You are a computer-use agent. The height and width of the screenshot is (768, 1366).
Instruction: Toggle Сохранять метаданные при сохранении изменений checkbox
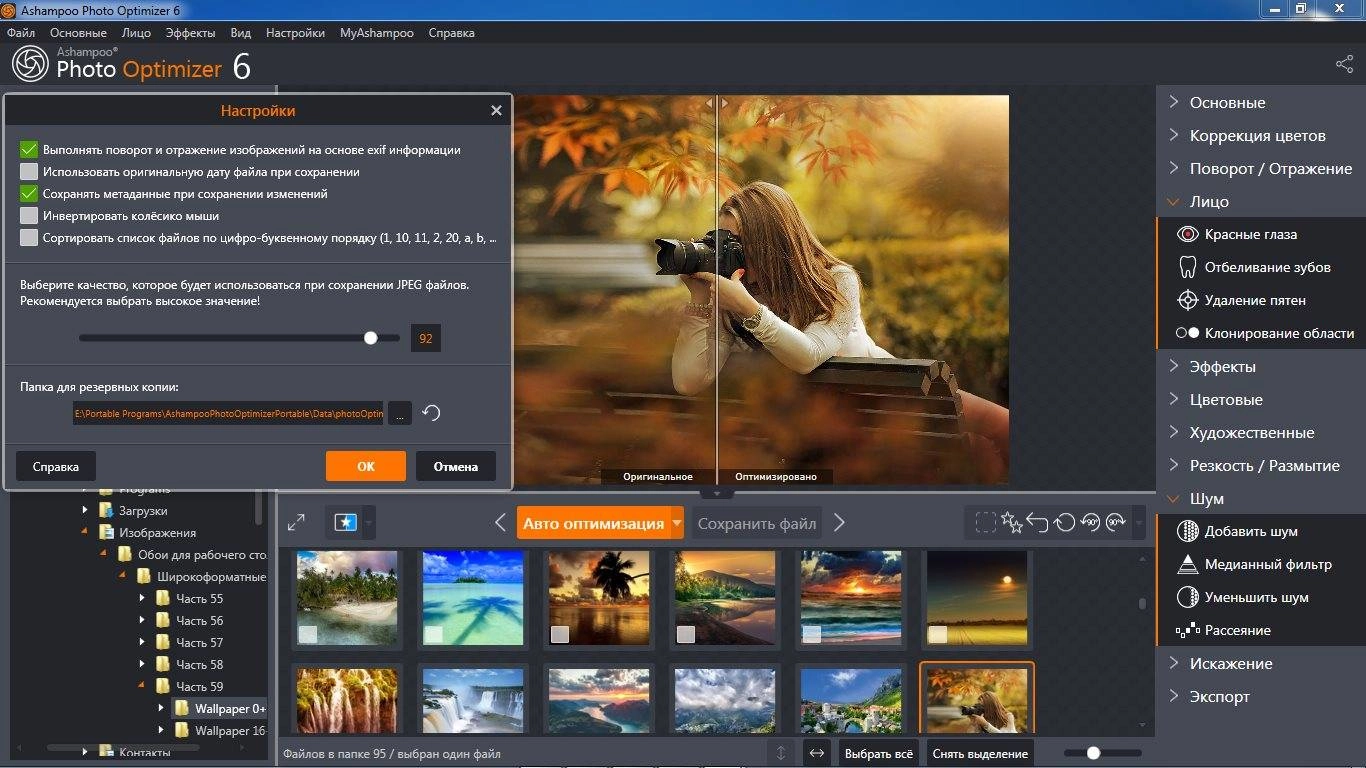(28, 194)
